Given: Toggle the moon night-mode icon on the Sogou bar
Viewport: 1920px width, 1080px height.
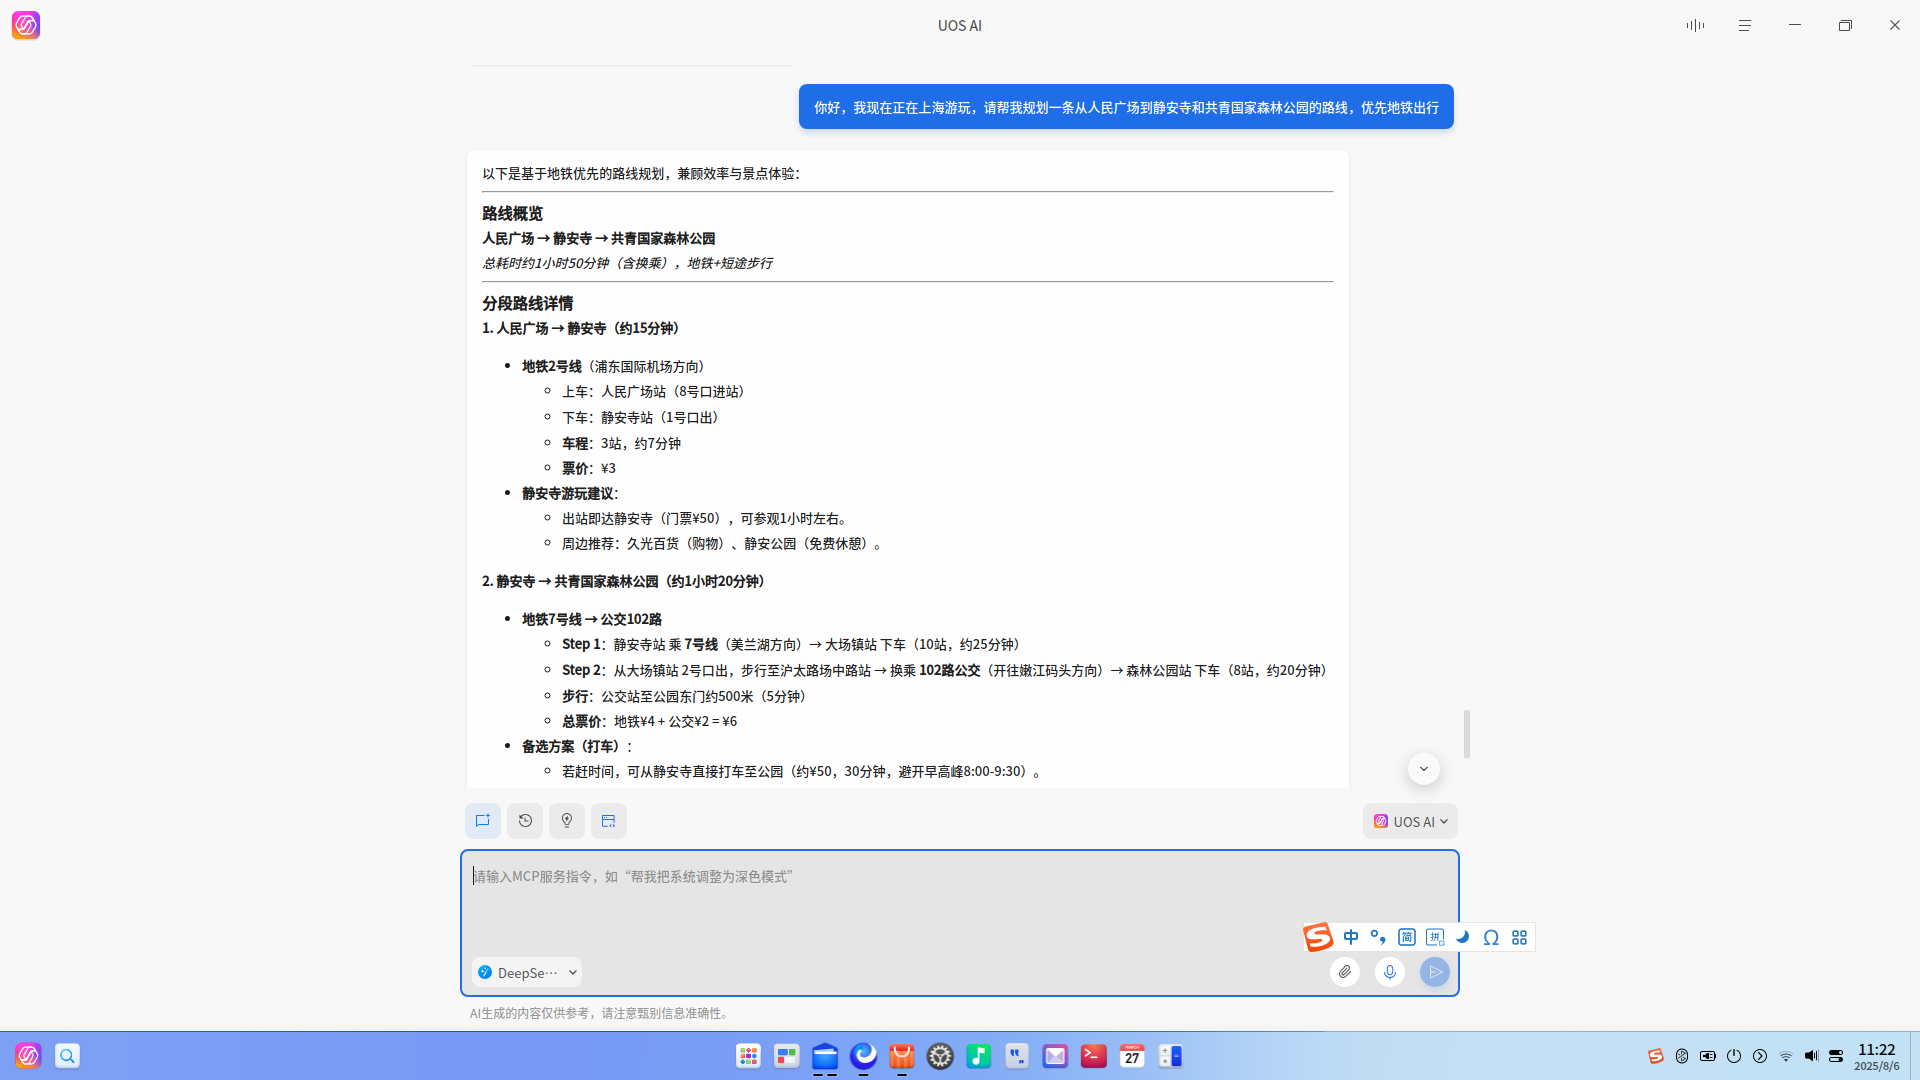Looking at the screenshot, I should [x=1463, y=937].
